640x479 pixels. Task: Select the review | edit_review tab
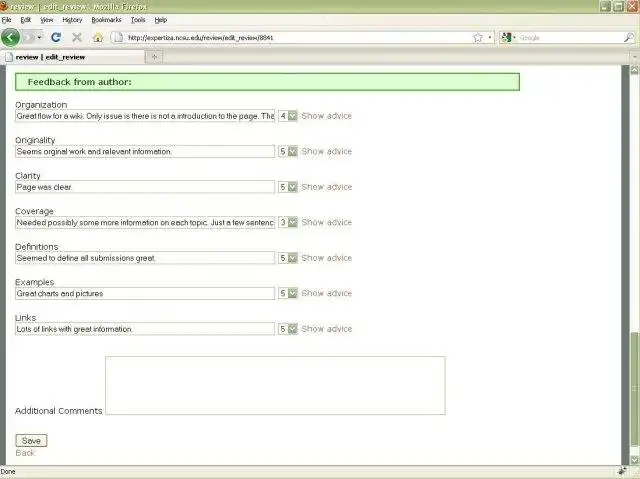click(73, 57)
